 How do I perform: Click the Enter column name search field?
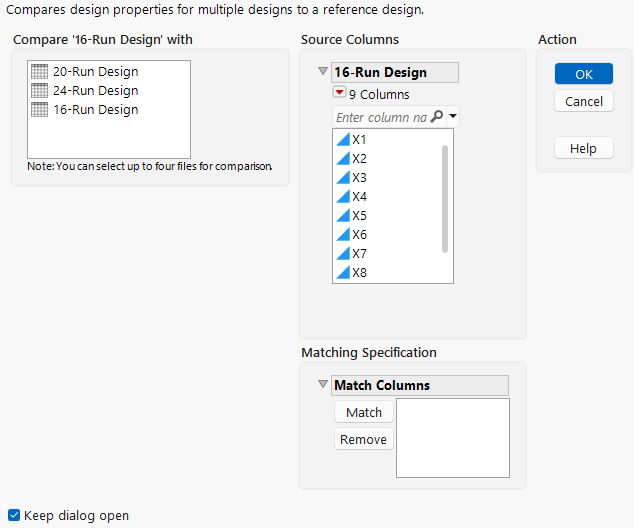(x=381, y=117)
